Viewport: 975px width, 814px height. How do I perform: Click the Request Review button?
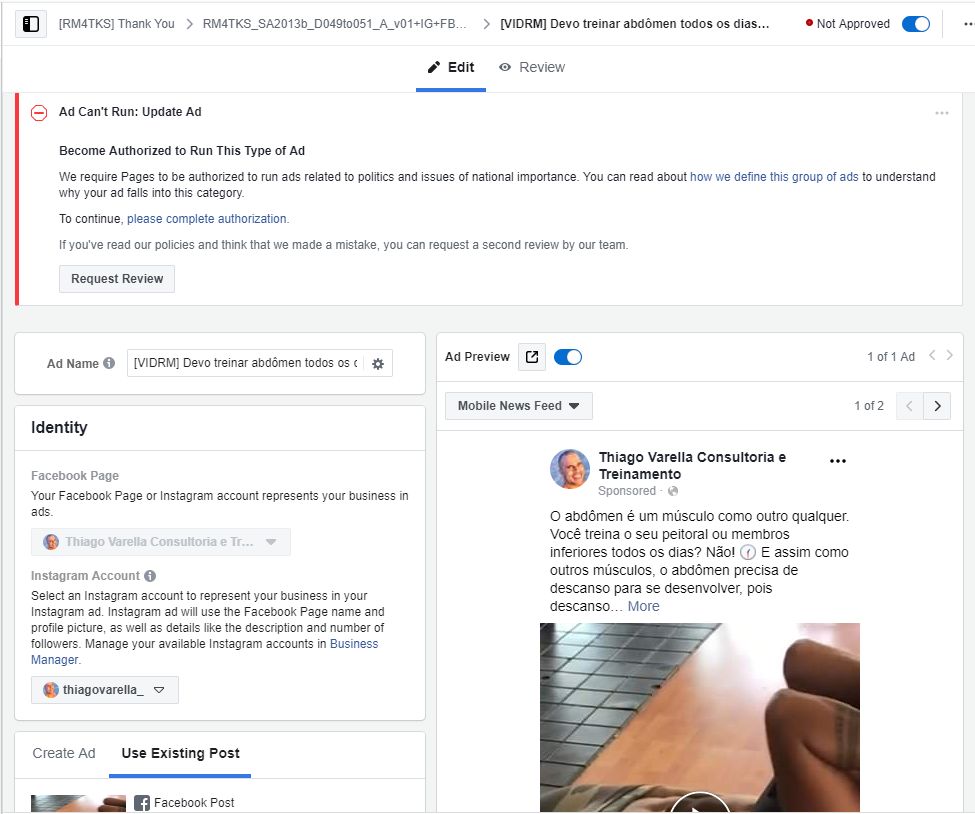click(117, 279)
